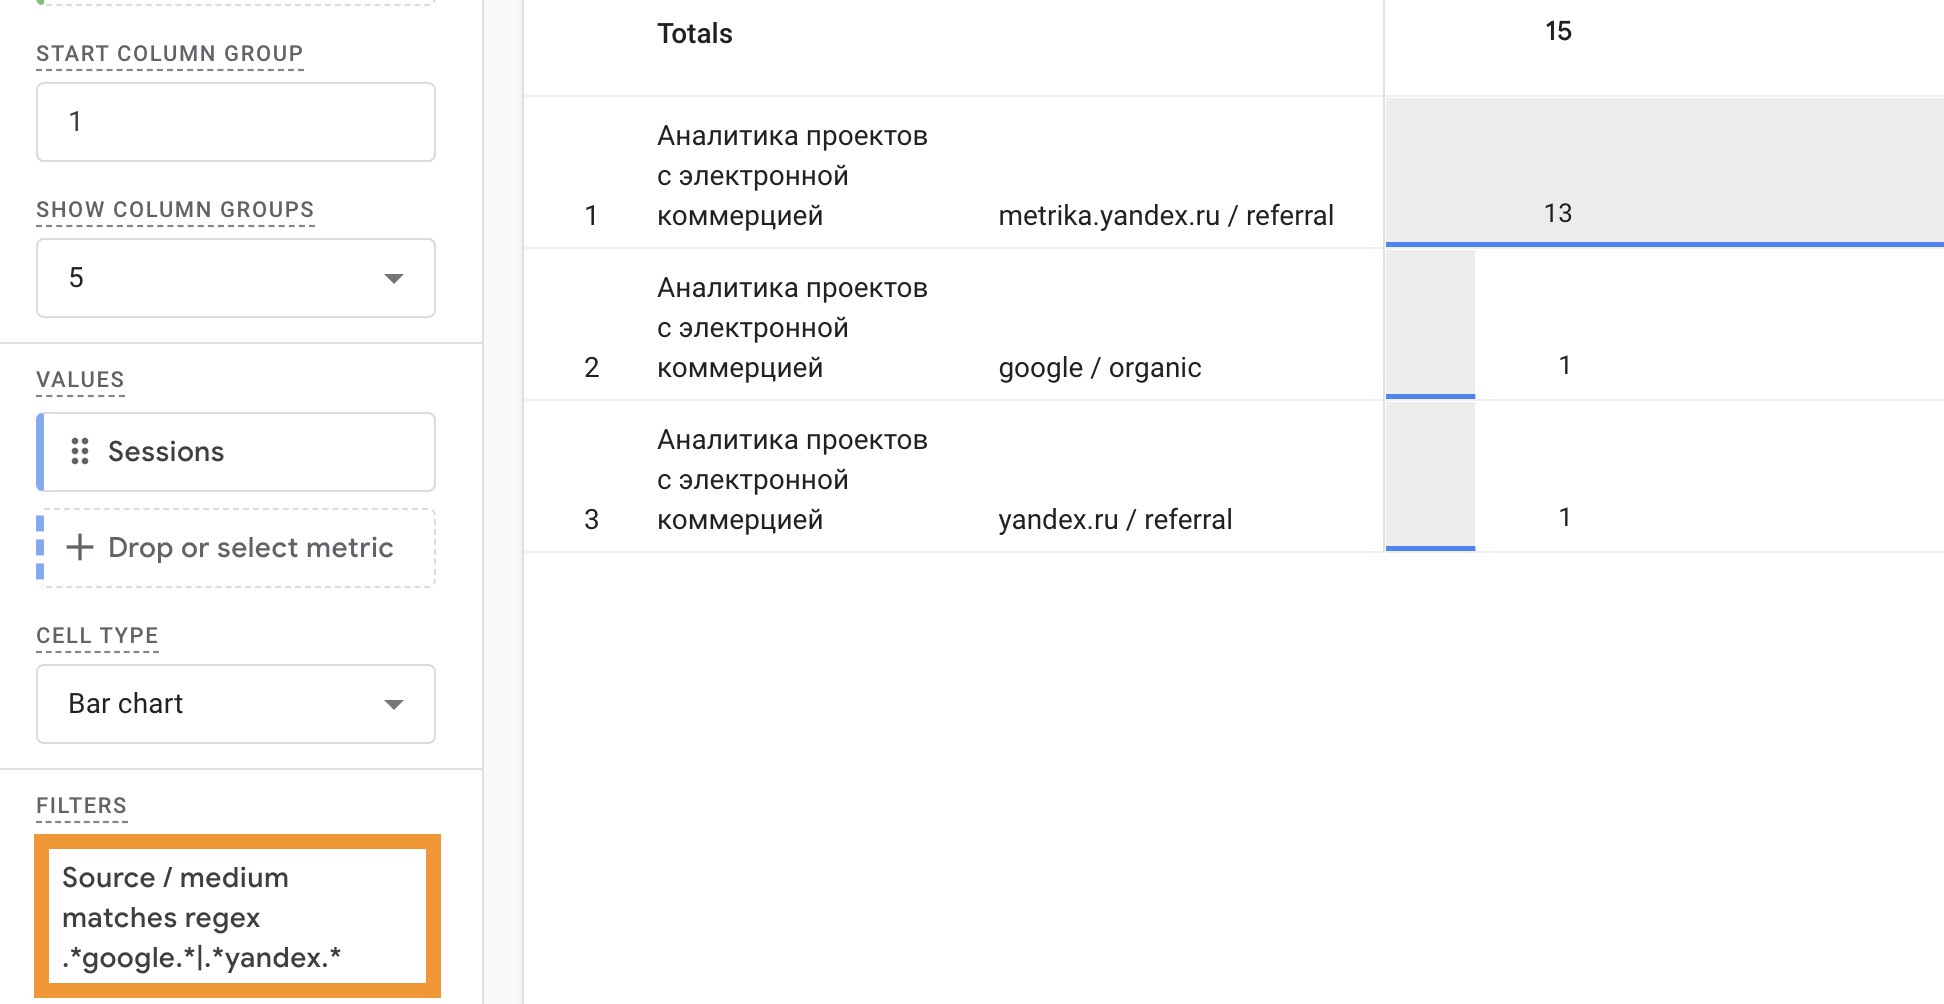Click the SHOW COLUMN GROUPS label
The width and height of the screenshot is (1944, 1004).
(x=175, y=210)
